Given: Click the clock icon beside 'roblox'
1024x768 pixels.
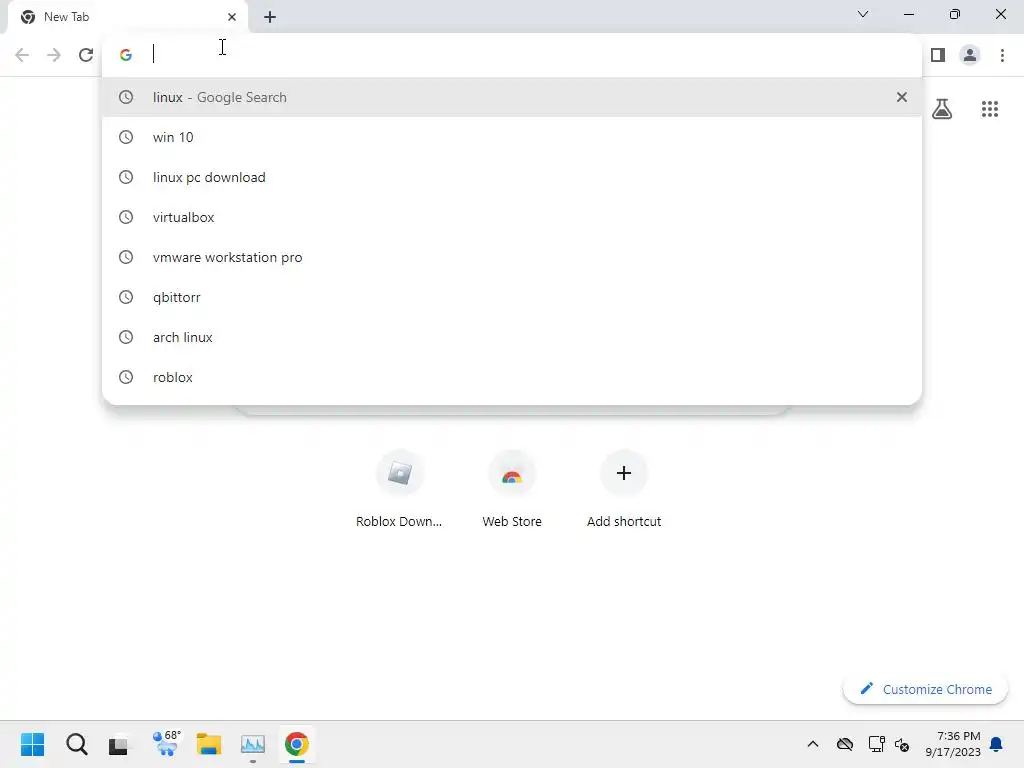Looking at the screenshot, I should (125, 377).
